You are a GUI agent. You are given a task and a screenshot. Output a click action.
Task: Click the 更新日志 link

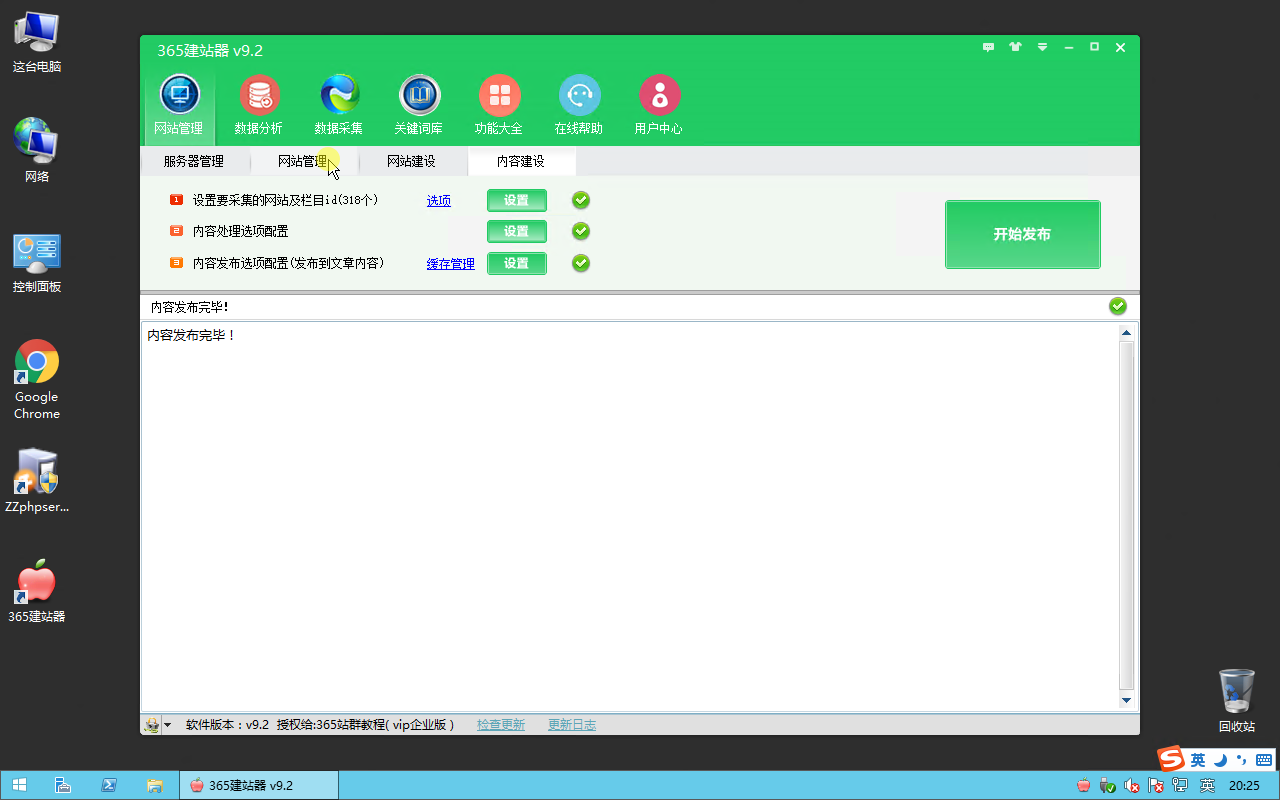pos(572,725)
